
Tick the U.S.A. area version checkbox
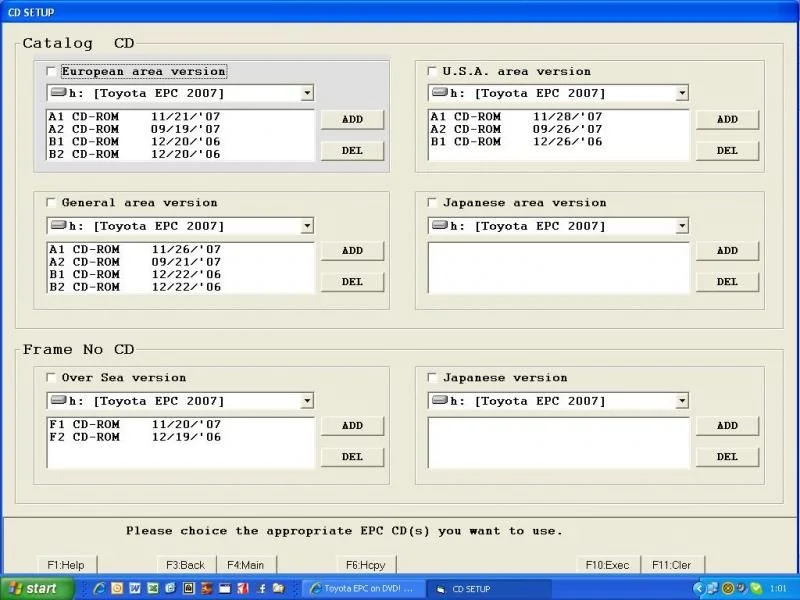pos(432,71)
